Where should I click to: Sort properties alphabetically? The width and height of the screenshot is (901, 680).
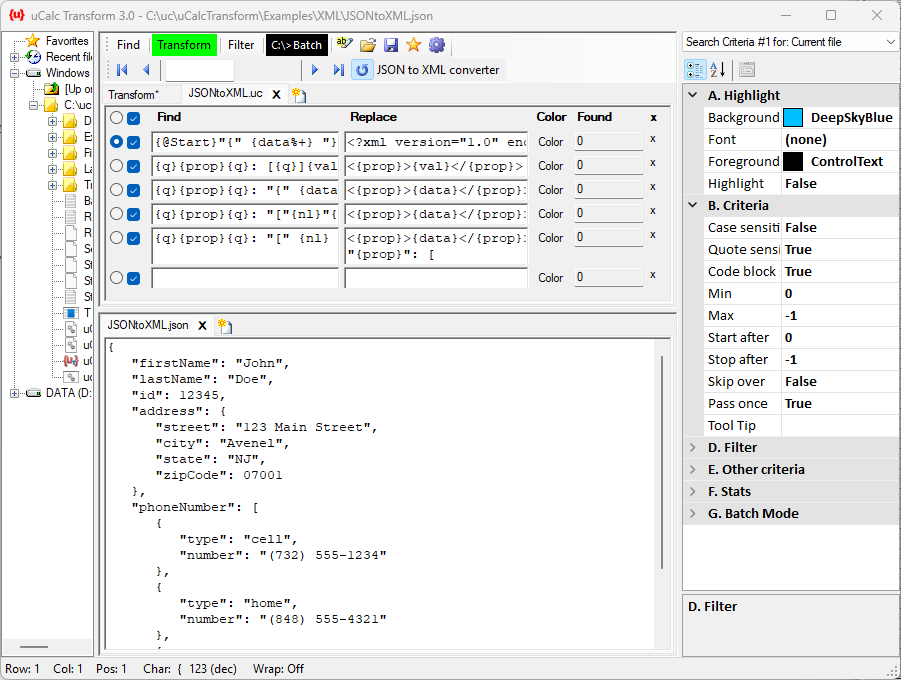pos(718,70)
